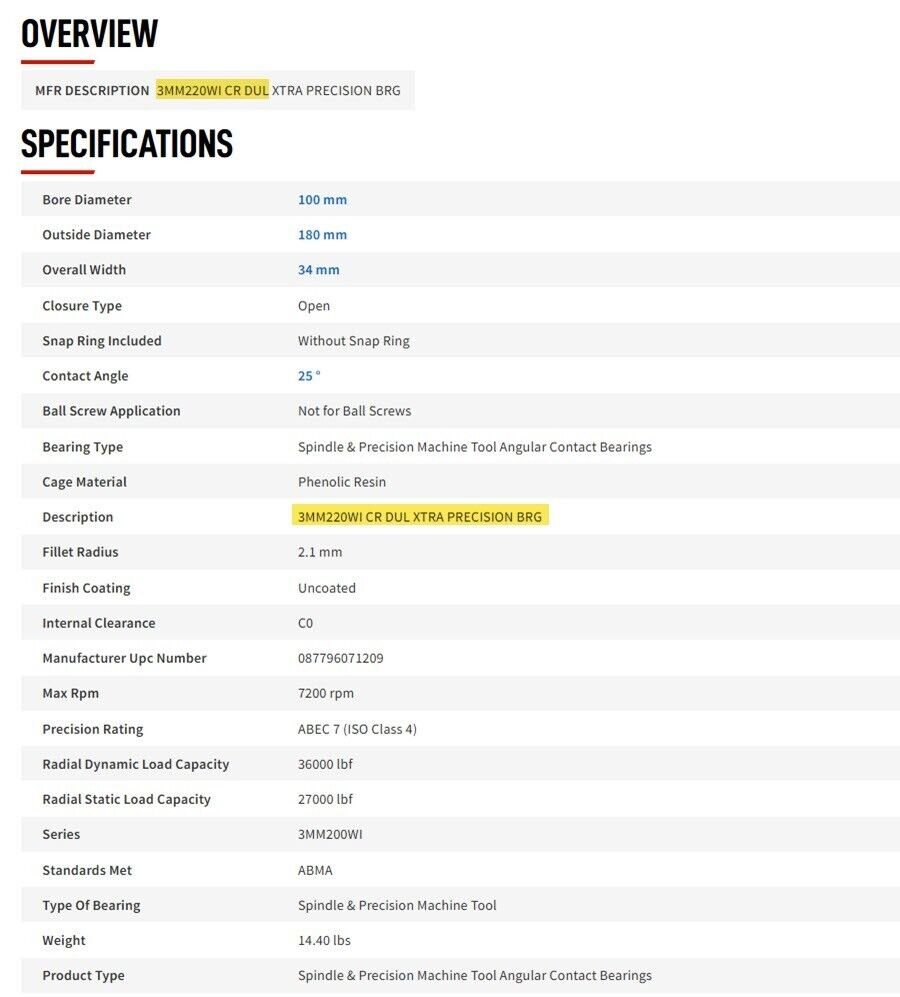Open the 180 mm outside diameter link

tap(322, 235)
